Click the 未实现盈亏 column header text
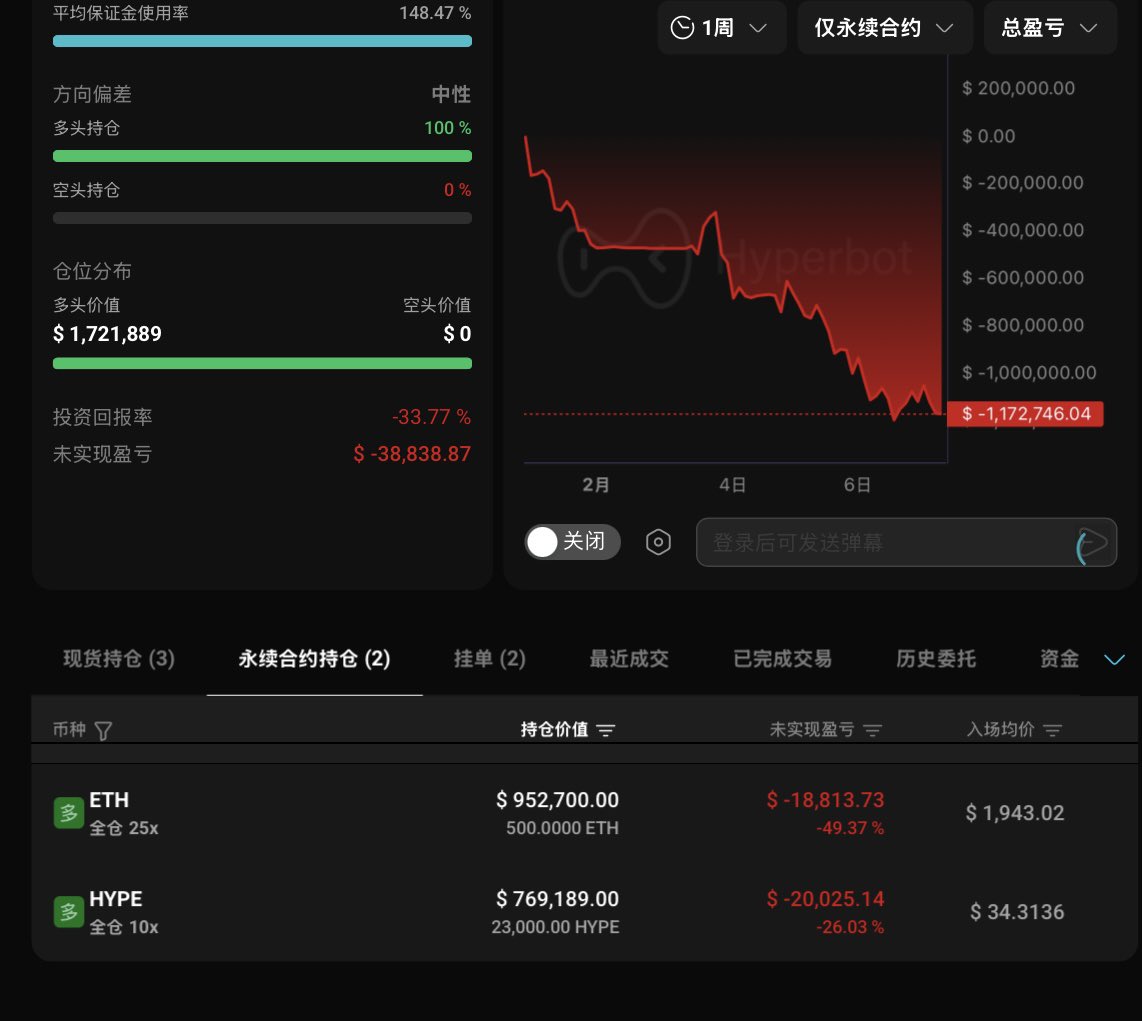Image resolution: width=1142 pixels, height=1021 pixels. coord(811,730)
